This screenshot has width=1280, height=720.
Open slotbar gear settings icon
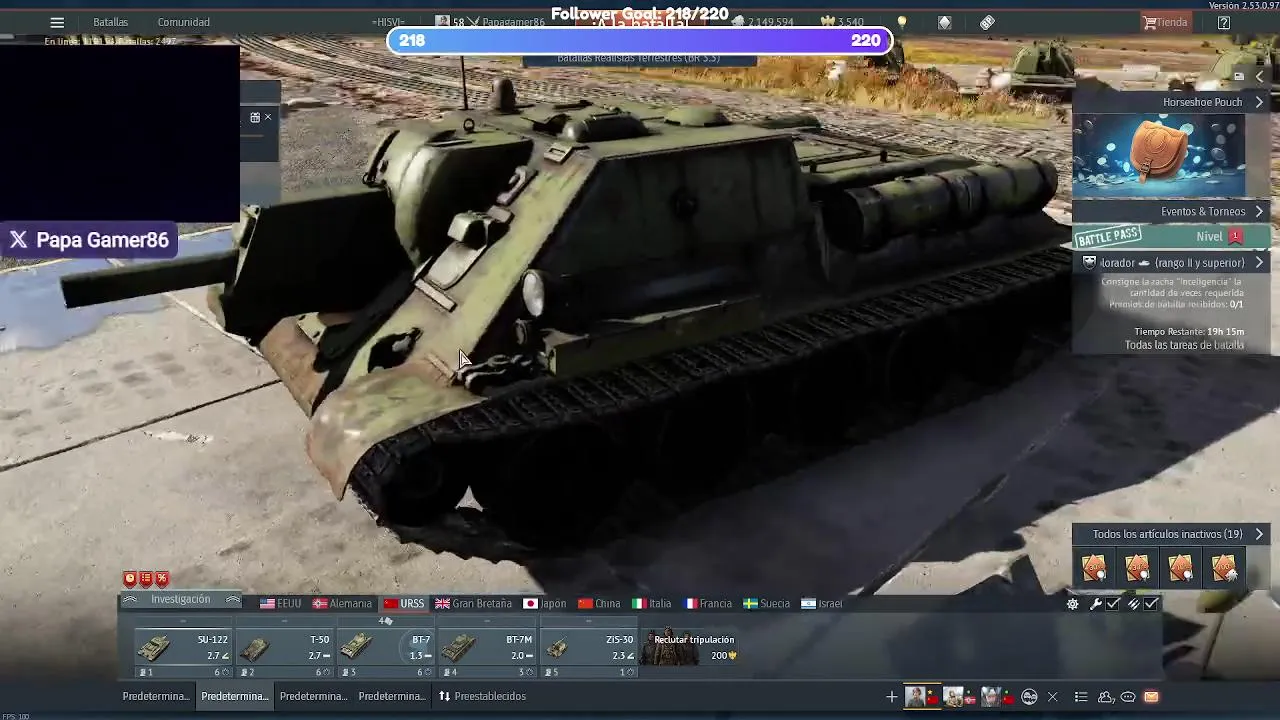(1073, 604)
